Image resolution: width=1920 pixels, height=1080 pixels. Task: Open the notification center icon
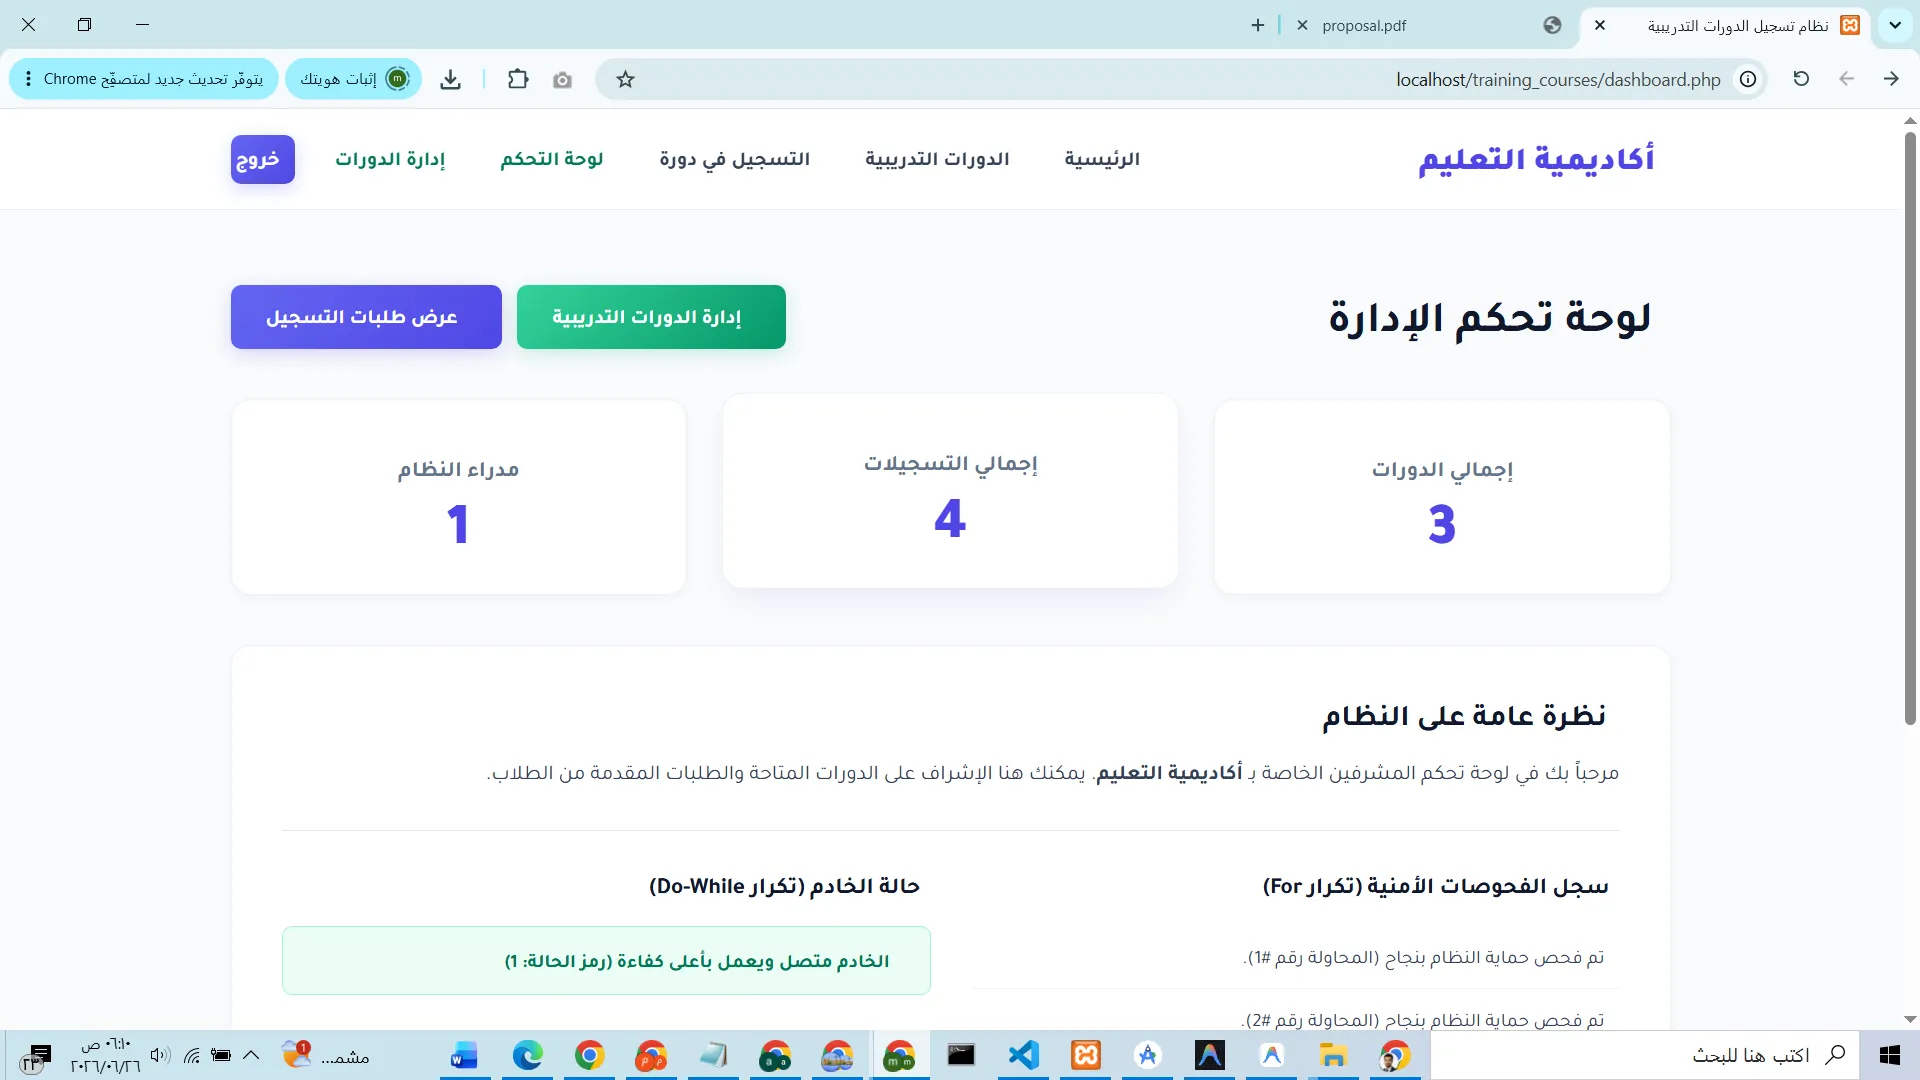[35, 1057]
